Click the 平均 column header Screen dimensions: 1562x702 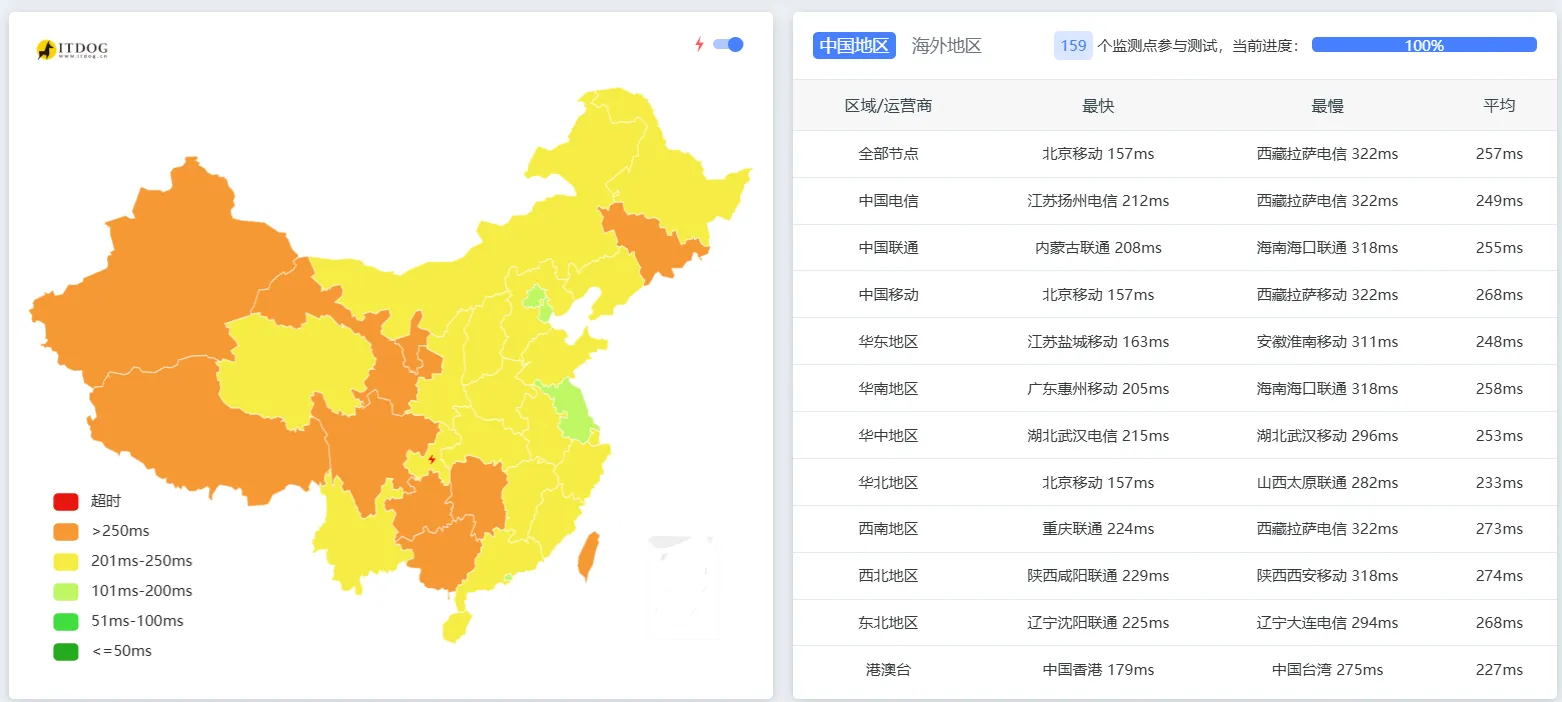pyautogui.click(x=1500, y=105)
